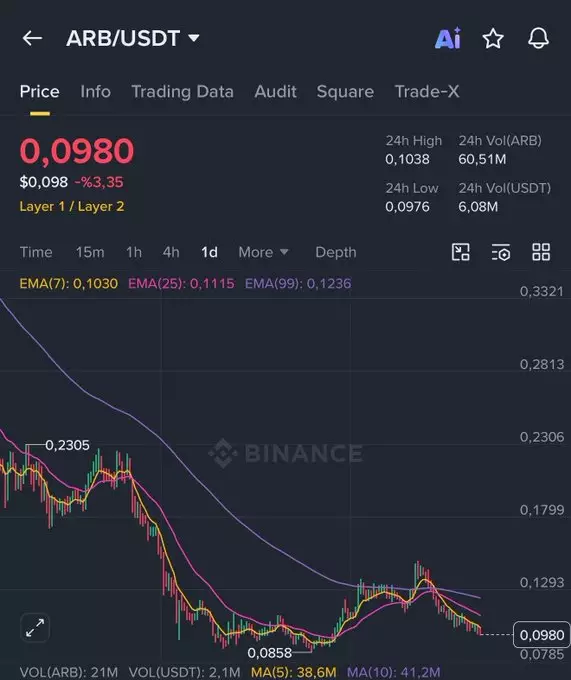Select the 15m interval
Image resolution: width=571 pixels, height=680 pixels.
point(90,252)
